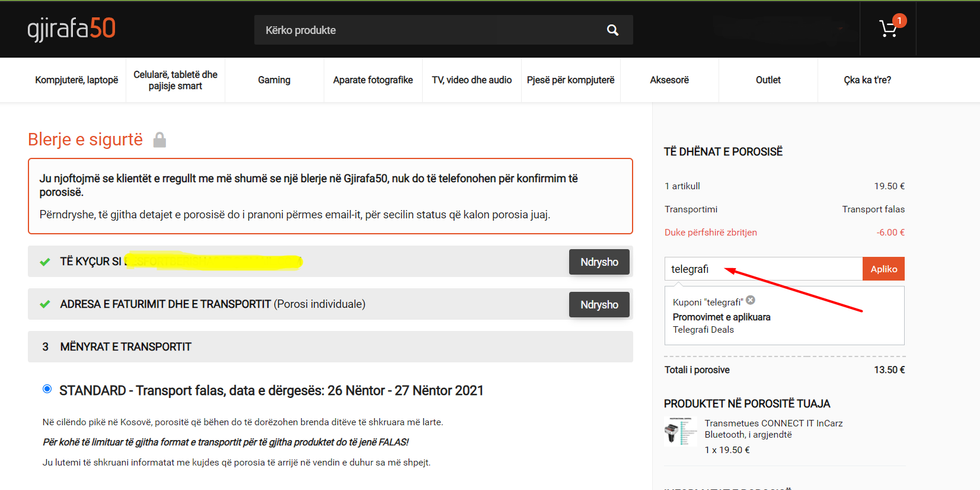
Task: Remove the telegrafi coupon with x icon
Action: point(750,300)
